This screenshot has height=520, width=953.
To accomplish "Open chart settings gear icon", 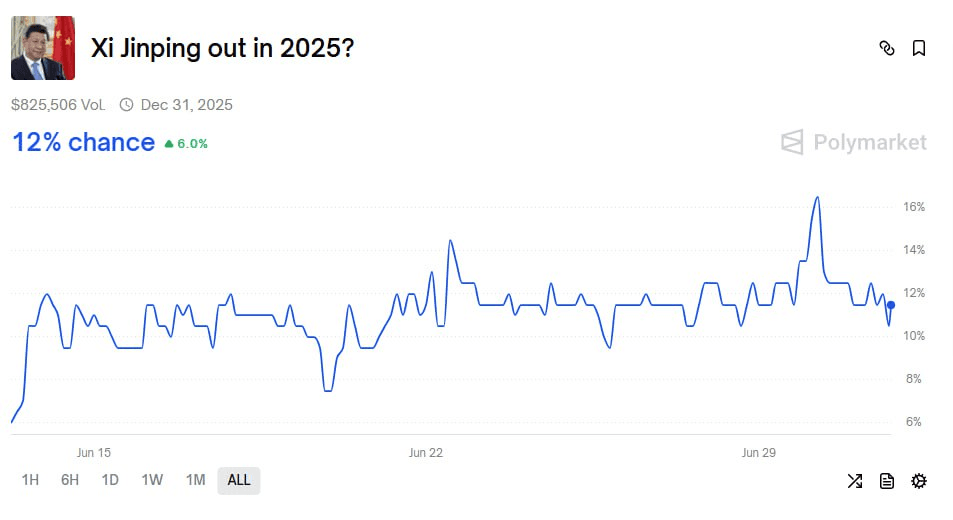I will coord(919,481).
